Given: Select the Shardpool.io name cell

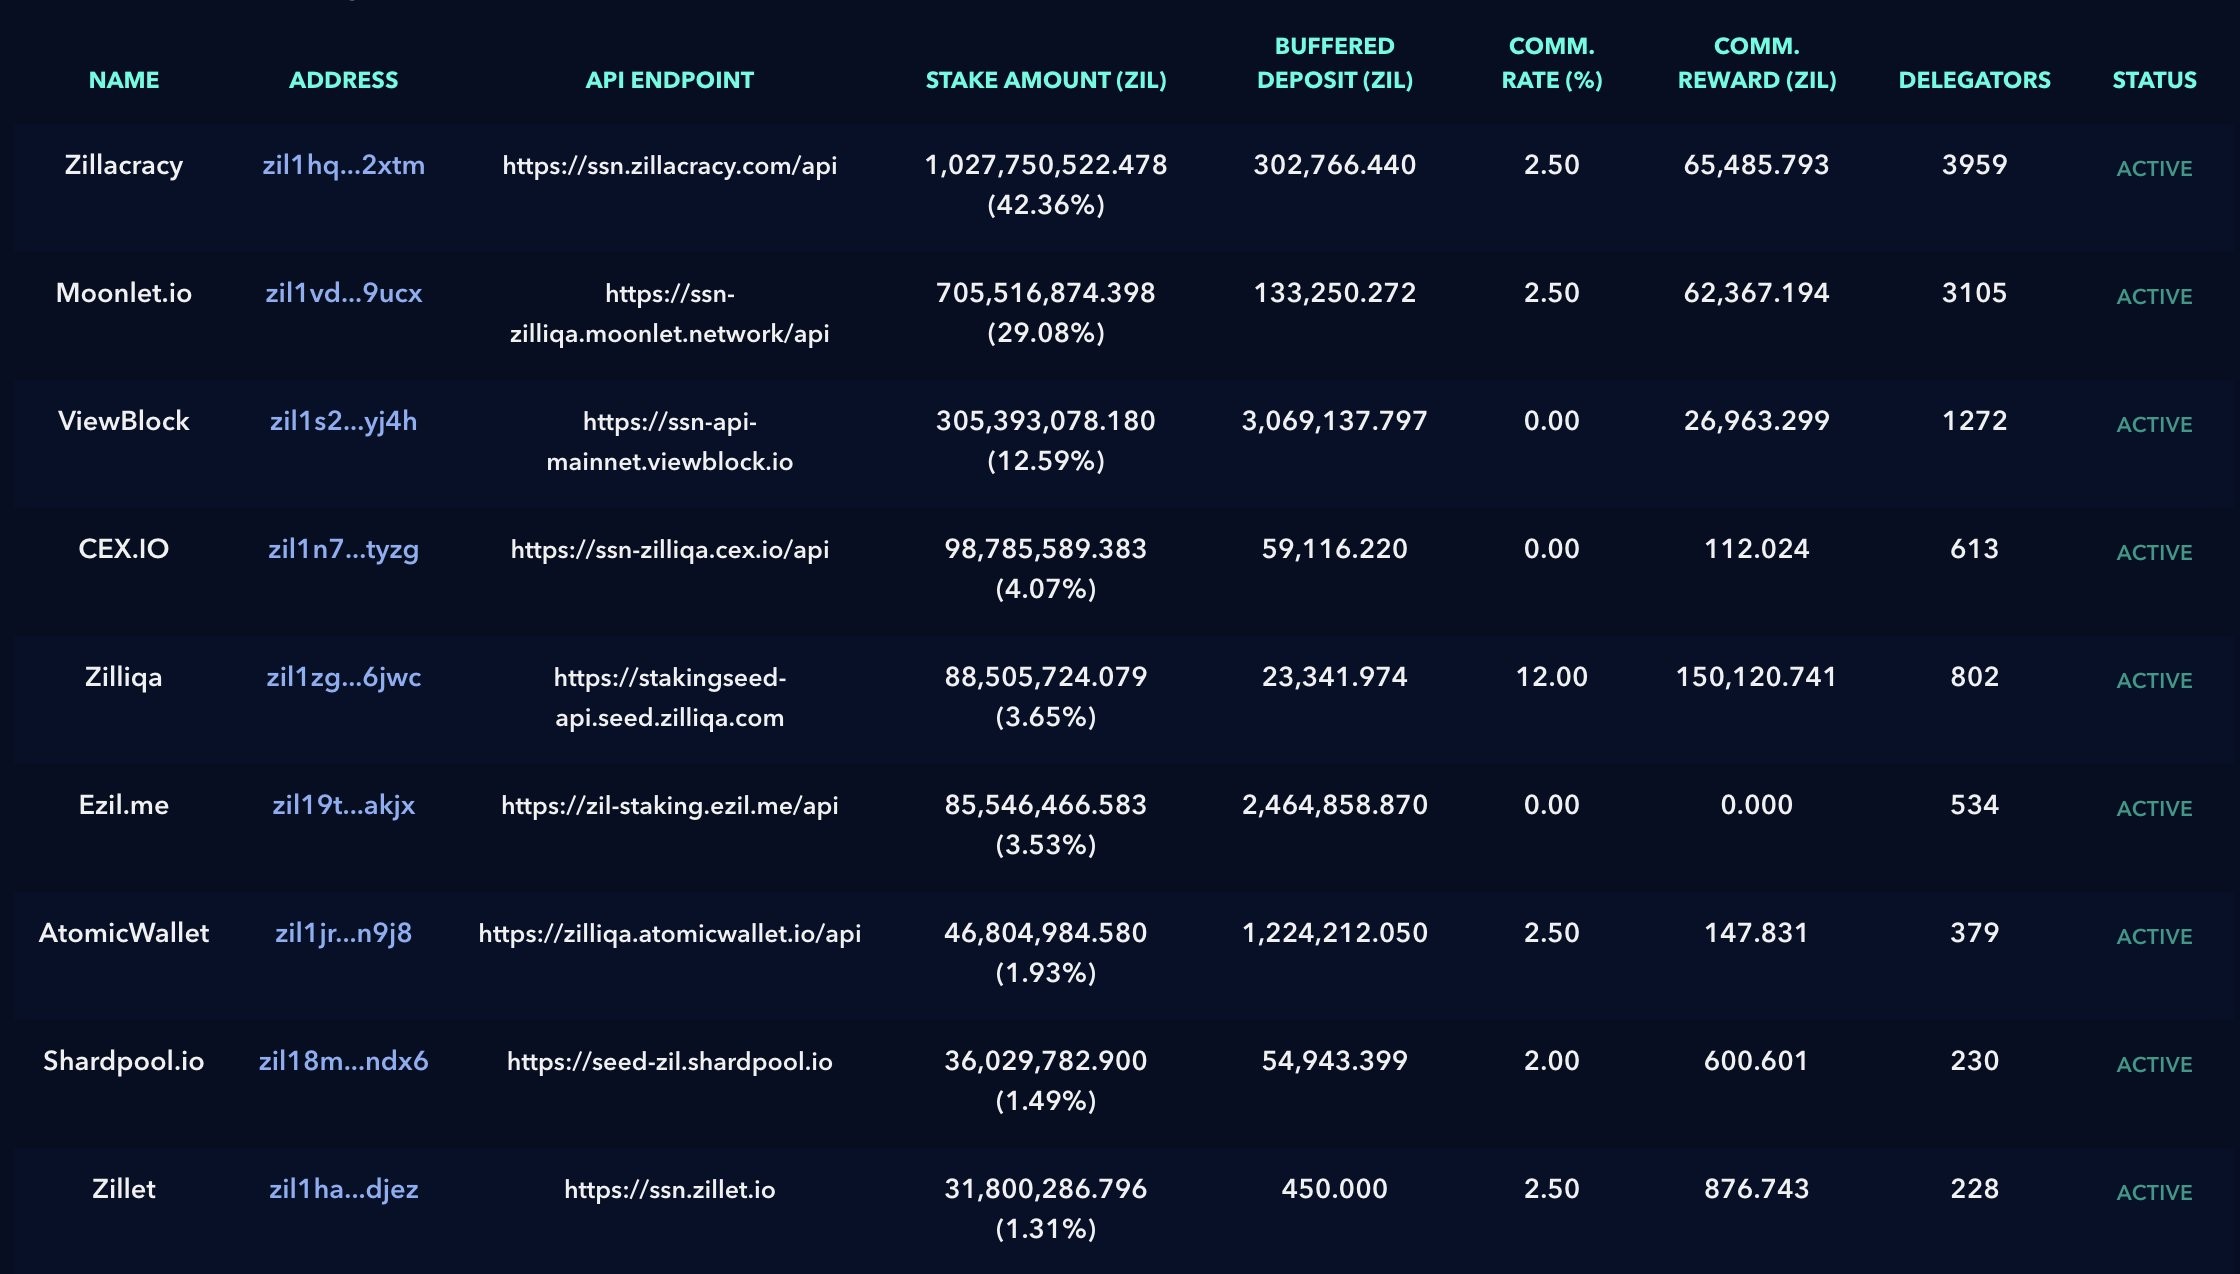Looking at the screenshot, I should [124, 1061].
